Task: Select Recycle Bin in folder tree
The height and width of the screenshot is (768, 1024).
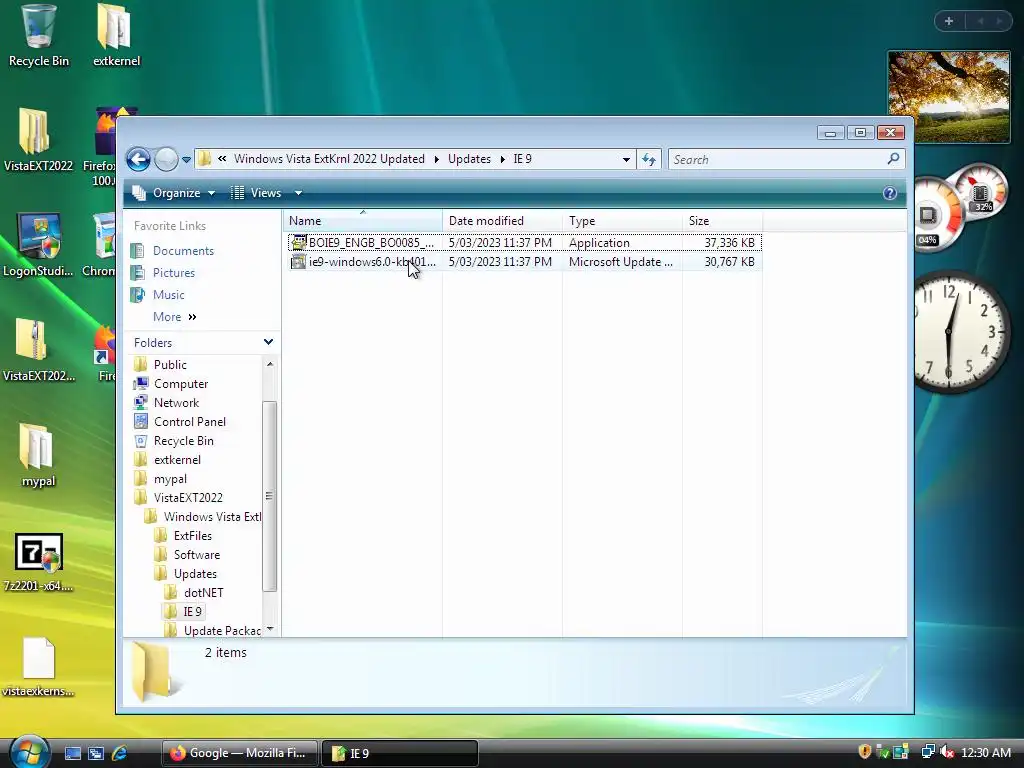Action: coord(184,441)
